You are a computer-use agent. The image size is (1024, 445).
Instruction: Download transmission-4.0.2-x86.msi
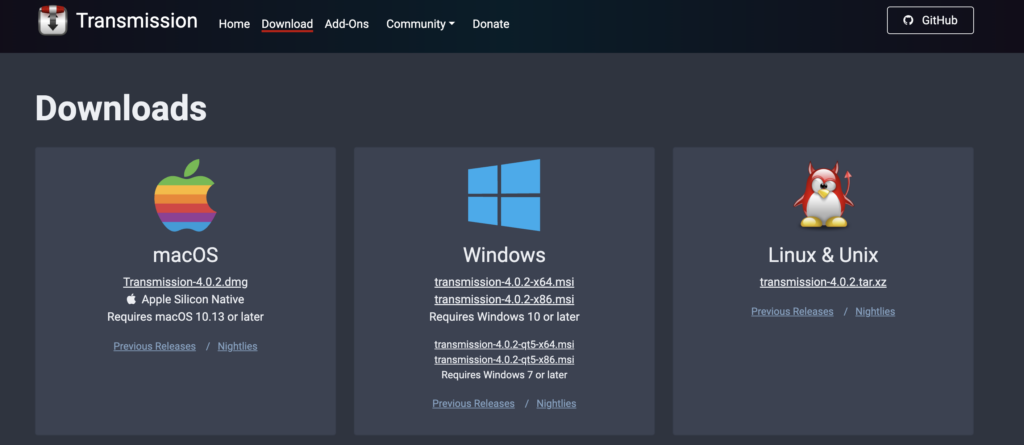(504, 299)
